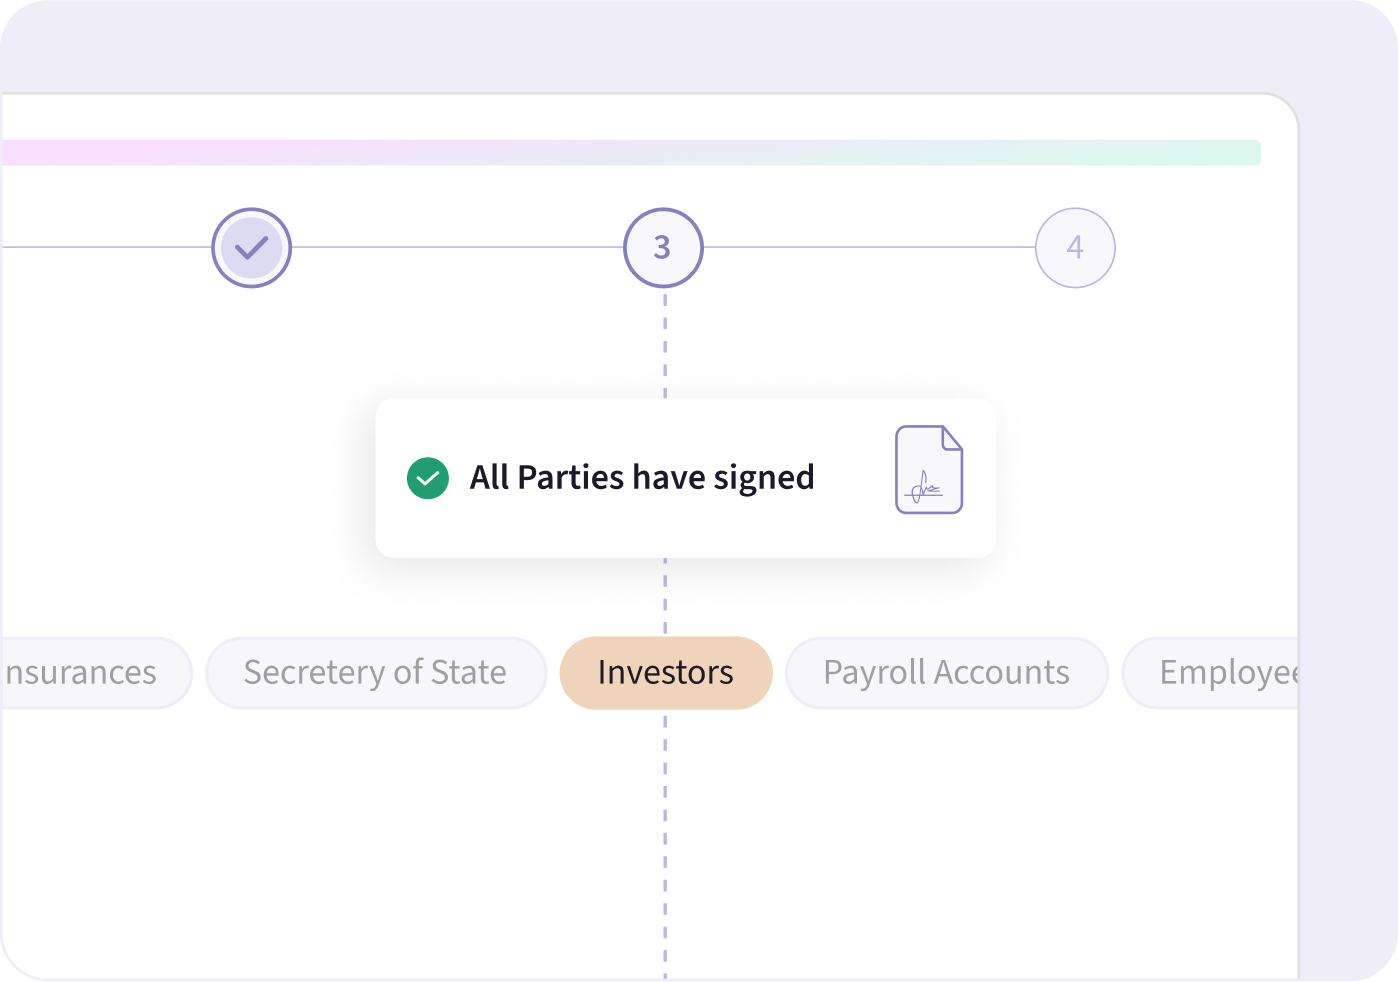This screenshot has height=982, width=1398.
Task: Select the partially visible Employee pill
Action: pos(1220,673)
